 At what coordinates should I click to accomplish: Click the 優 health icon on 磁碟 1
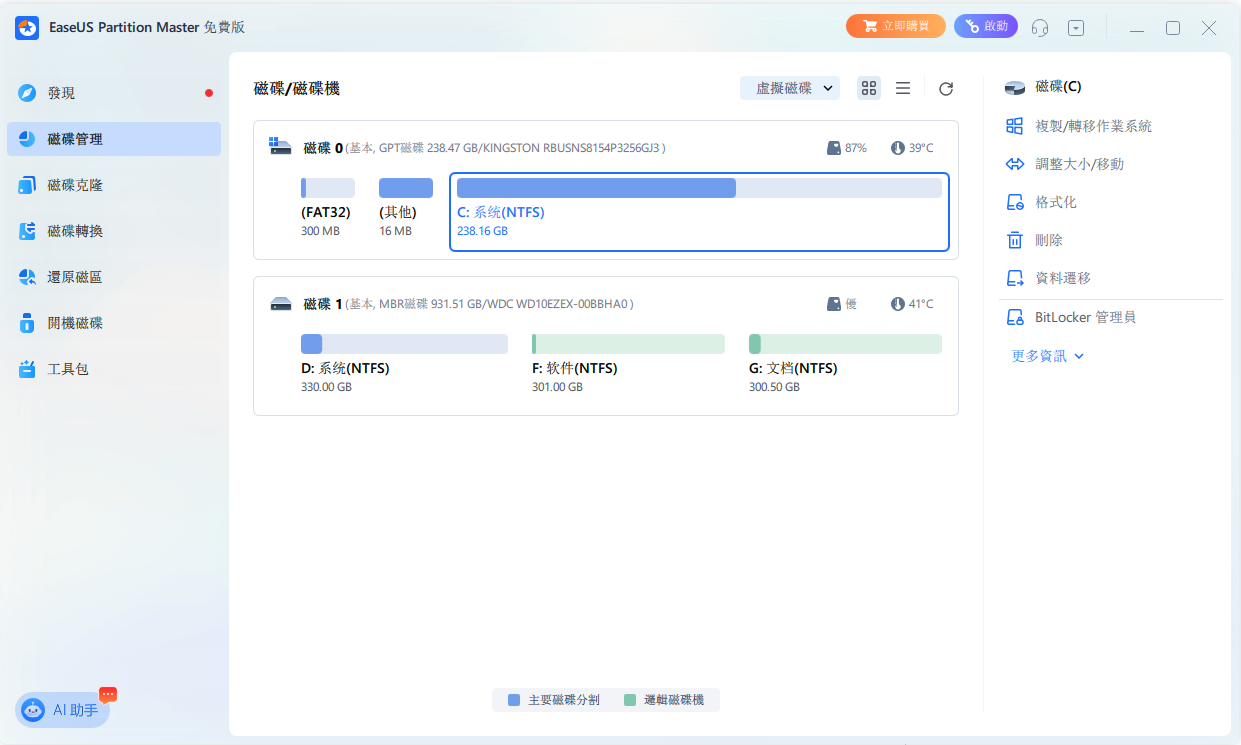pyautogui.click(x=834, y=304)
